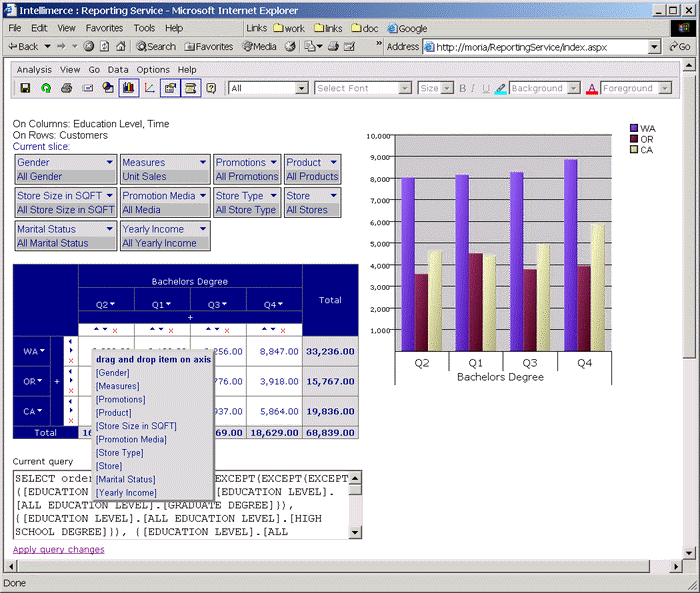Expand the Gender slicer dropdown
700x593 pixels.
coord(109,162)
